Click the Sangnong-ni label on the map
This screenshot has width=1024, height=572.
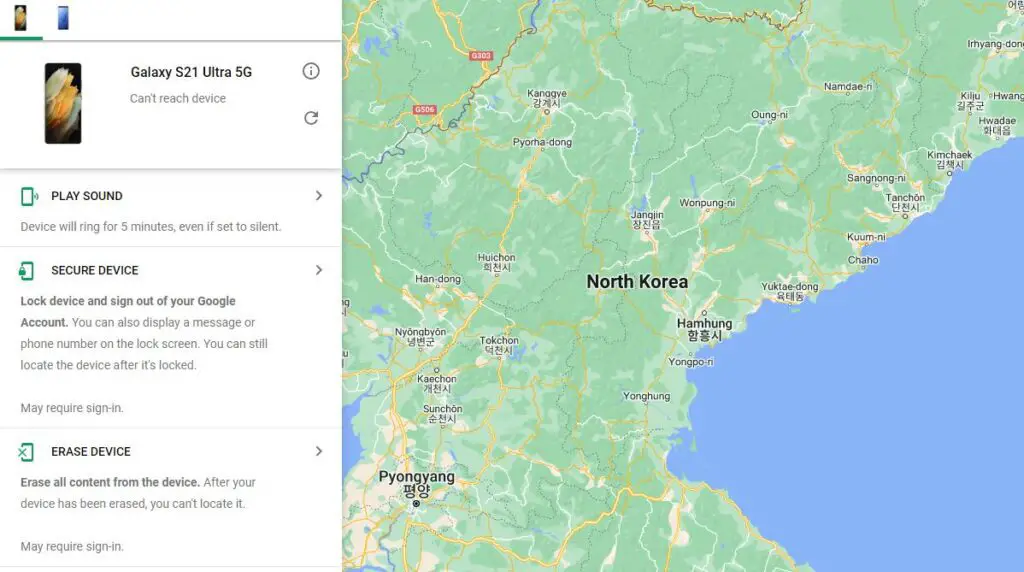876,178
